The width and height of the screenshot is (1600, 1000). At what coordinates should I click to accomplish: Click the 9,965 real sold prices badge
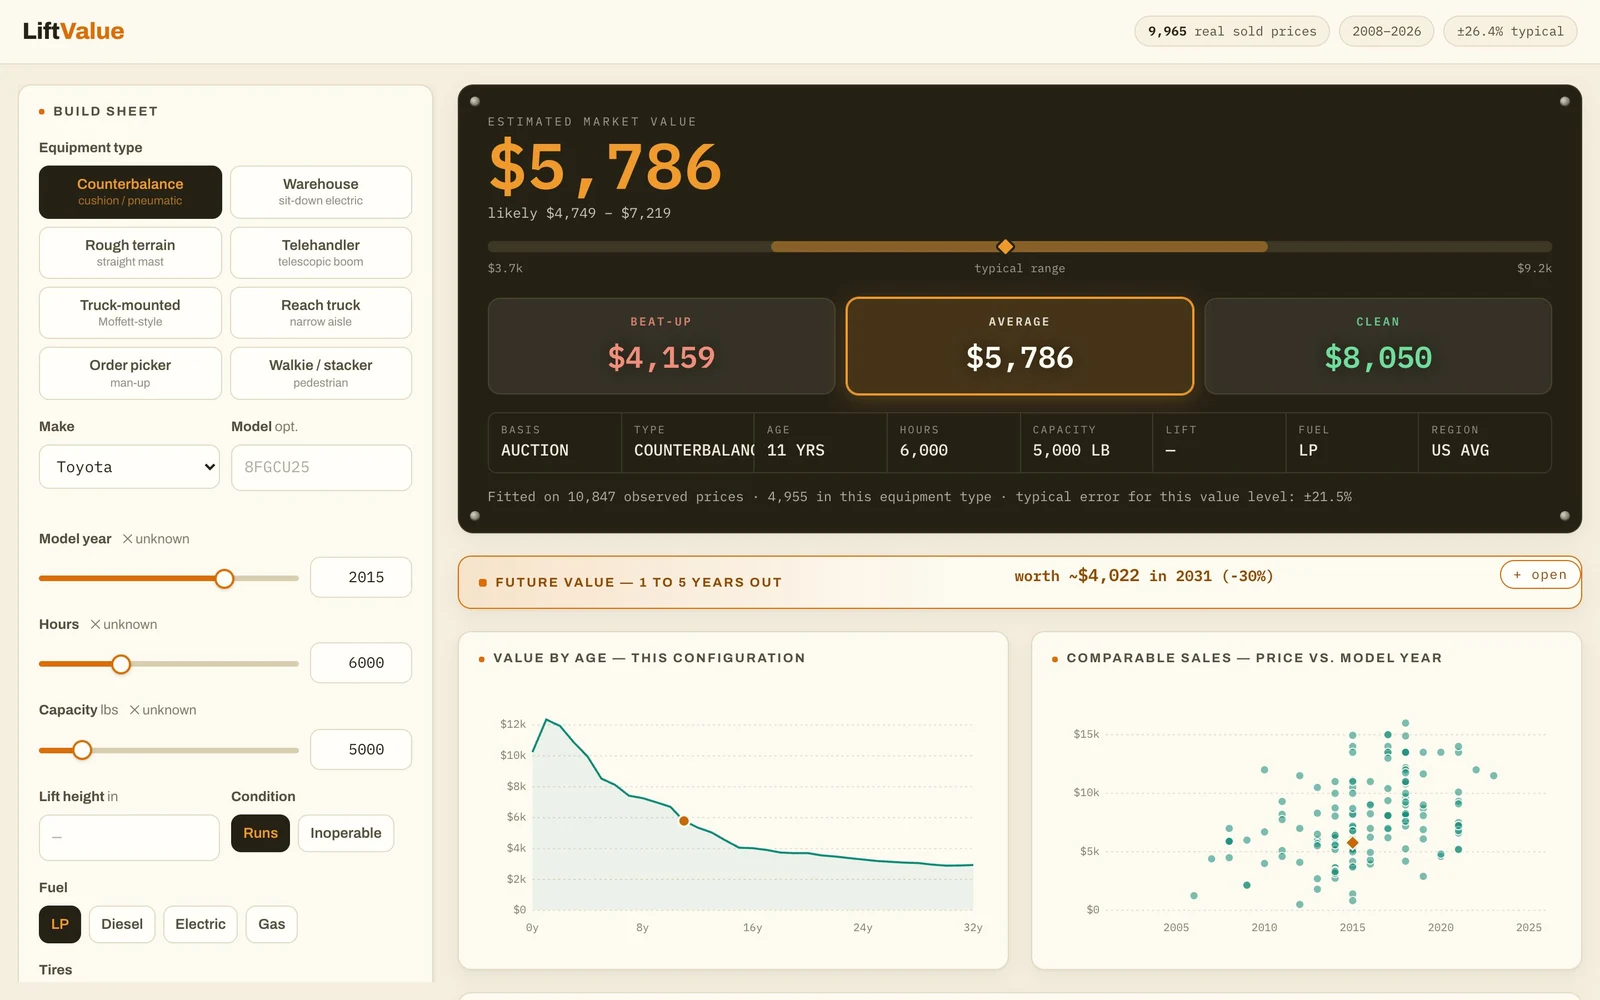point(1232,31)
